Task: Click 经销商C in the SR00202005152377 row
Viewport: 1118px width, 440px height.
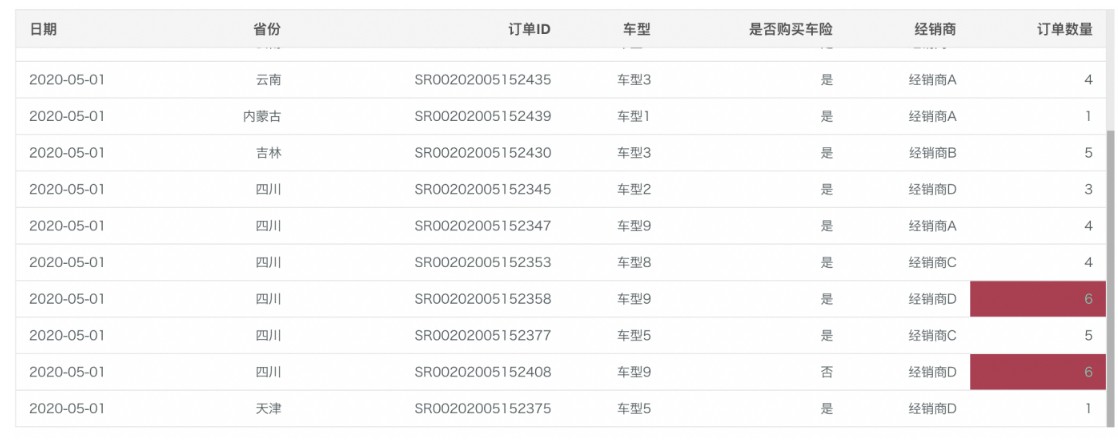Action: 933,336
